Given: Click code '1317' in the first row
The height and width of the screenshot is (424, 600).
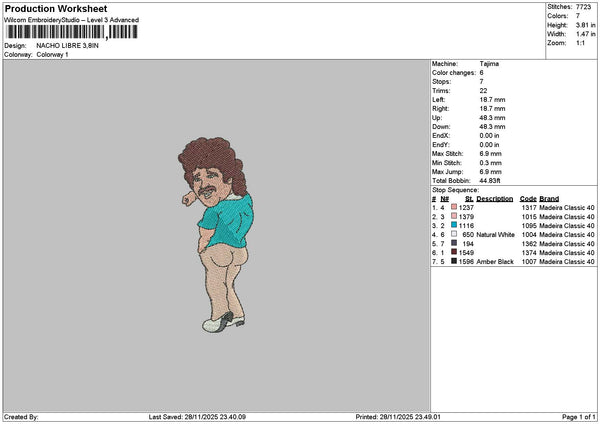Looking at the screenshot, I should point(529,208).
